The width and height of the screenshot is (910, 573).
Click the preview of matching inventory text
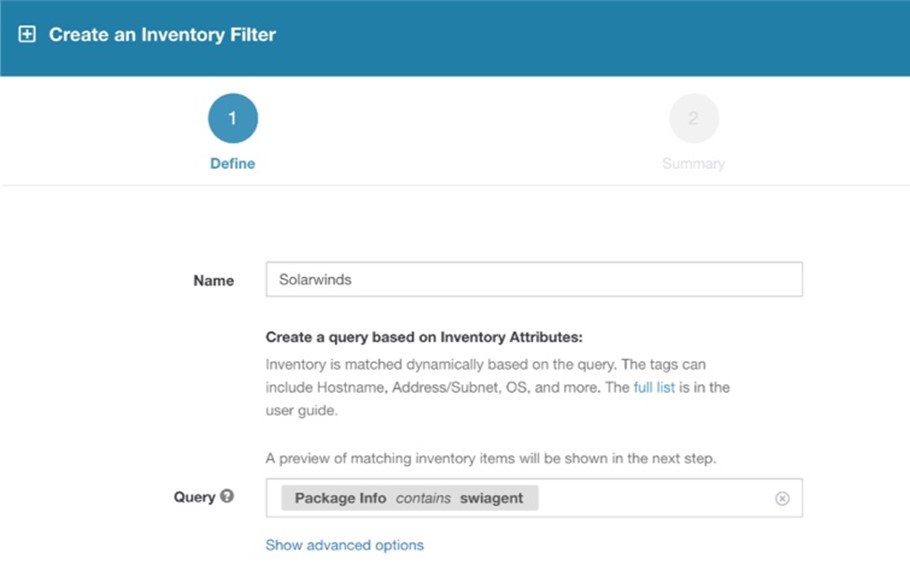[x=491, y=459]
